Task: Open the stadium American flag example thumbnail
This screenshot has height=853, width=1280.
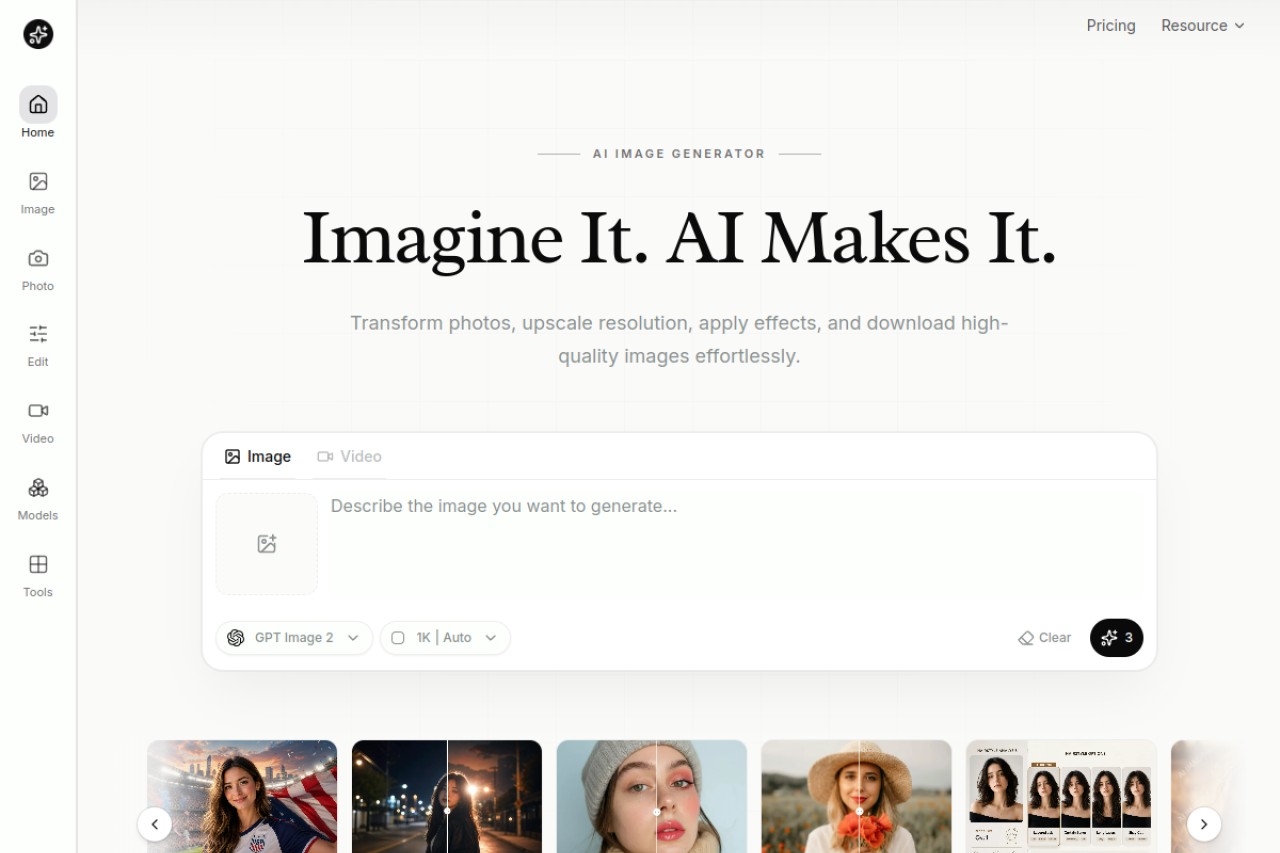Action: (242, 796)
